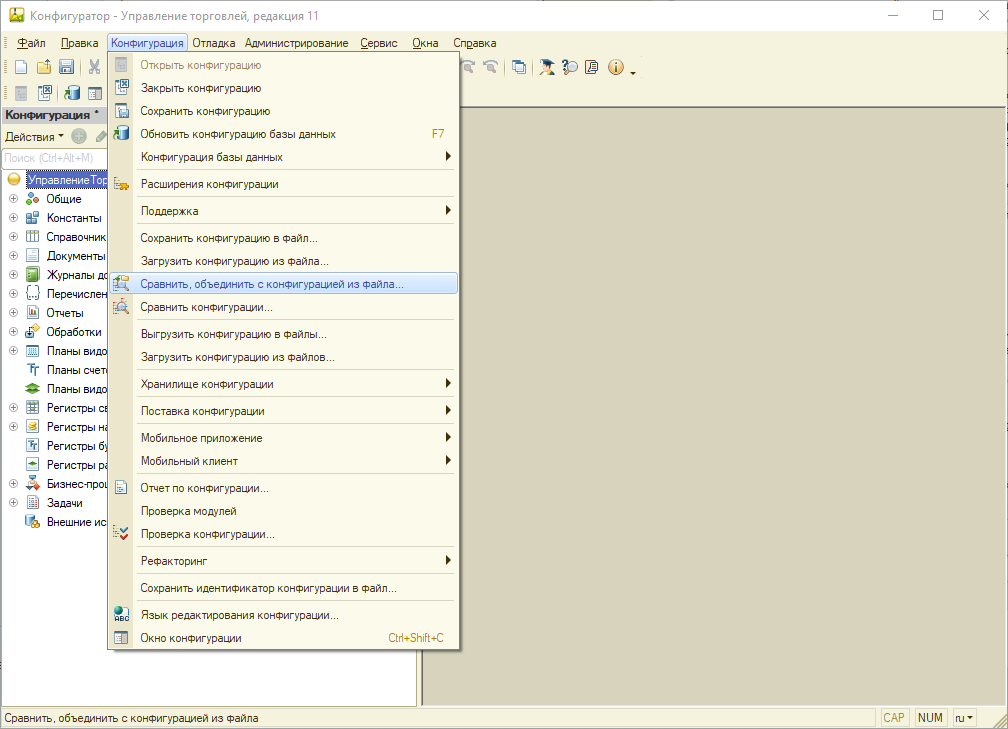The height and width of the screenshot is (729, 1008).
Task: Click the Windows list toolbar icon
Action: click(518, 67)
